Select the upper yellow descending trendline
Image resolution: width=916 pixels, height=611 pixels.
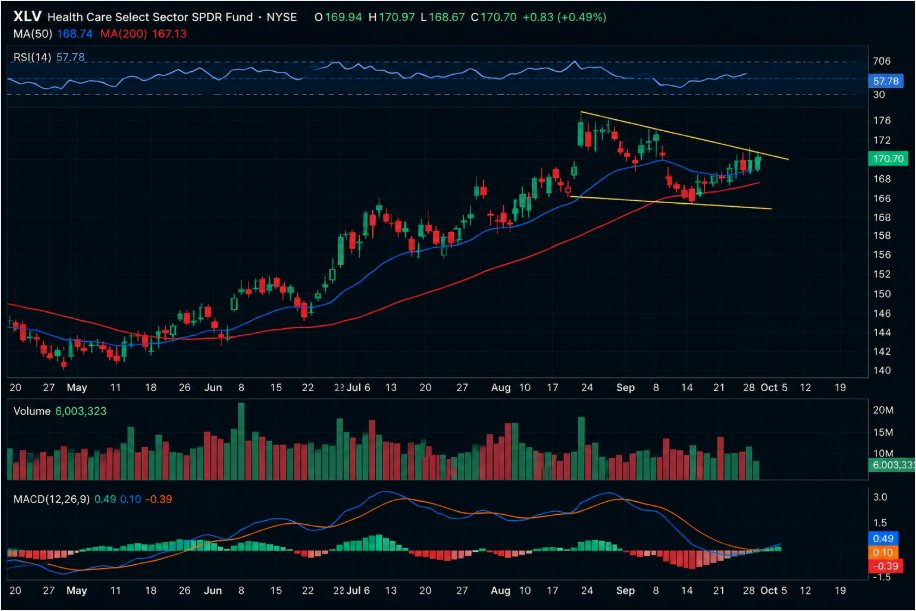(683, 135)
